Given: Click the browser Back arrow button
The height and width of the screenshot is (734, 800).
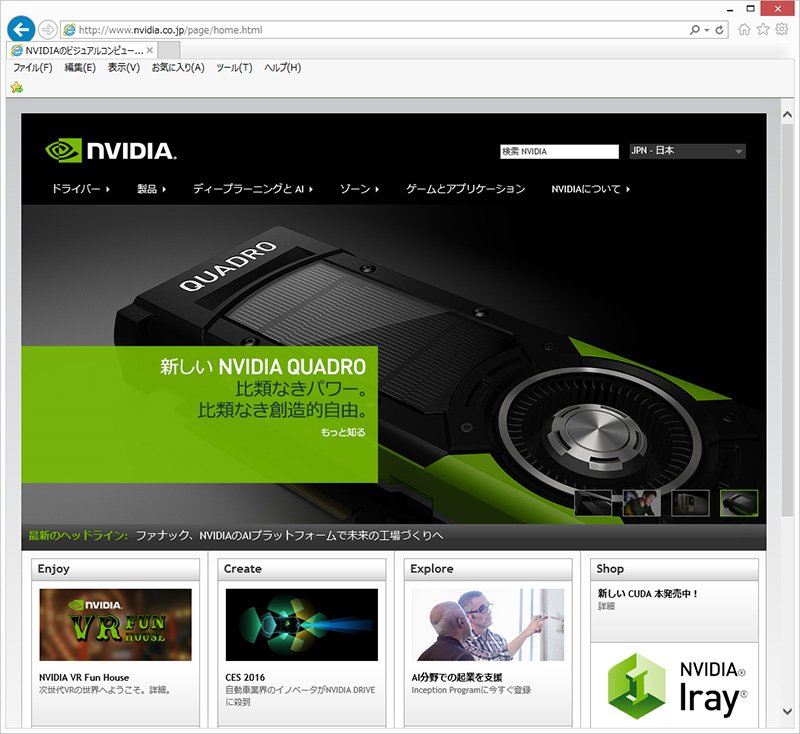Looking at the screenshot, I should pos(21,30).
